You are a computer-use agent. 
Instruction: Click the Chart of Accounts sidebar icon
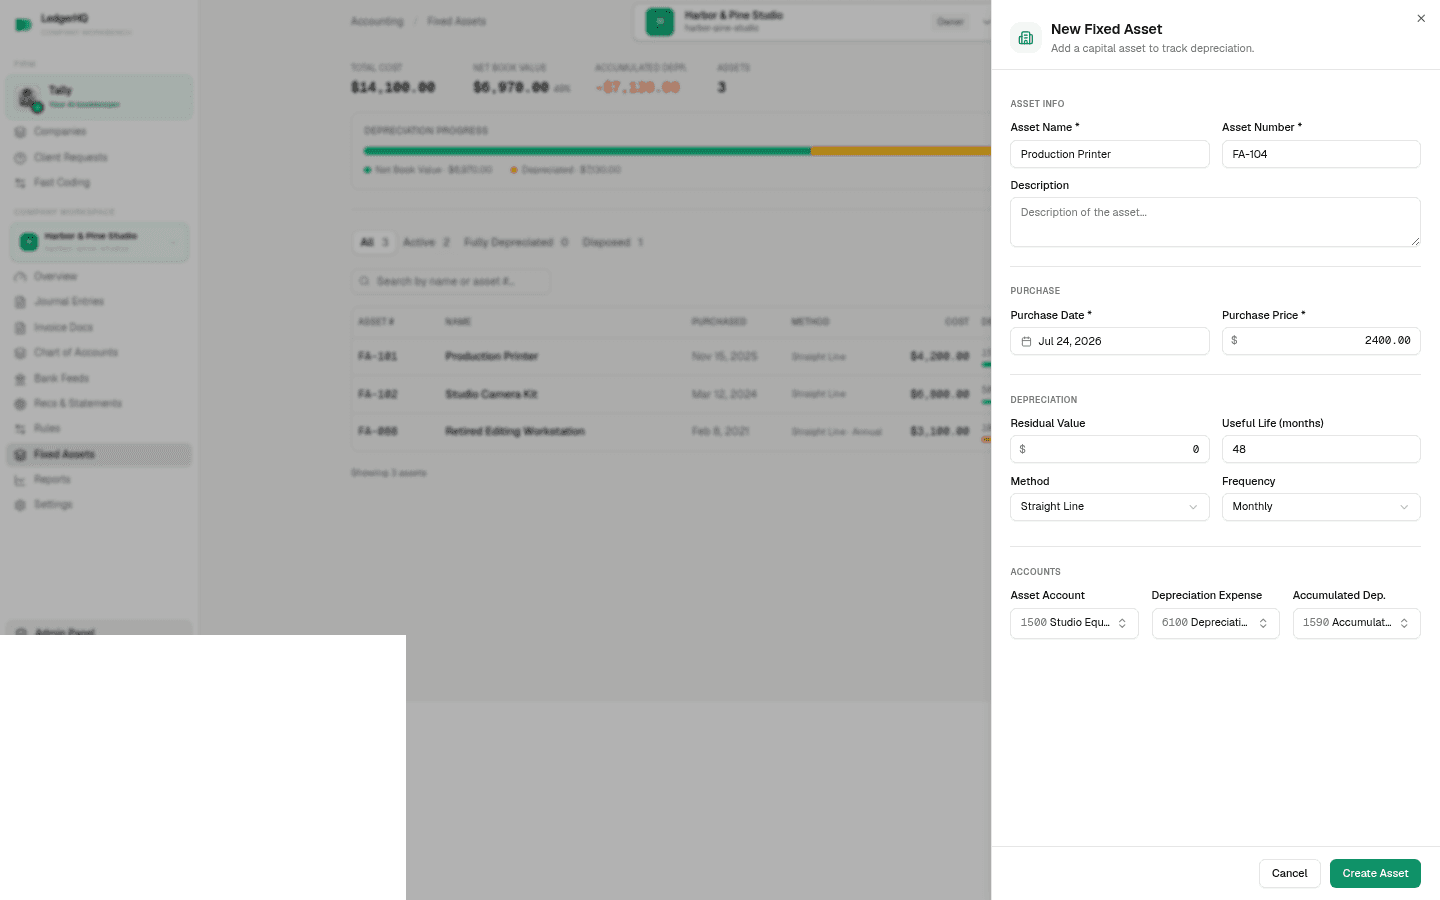(x=20, y=352)
